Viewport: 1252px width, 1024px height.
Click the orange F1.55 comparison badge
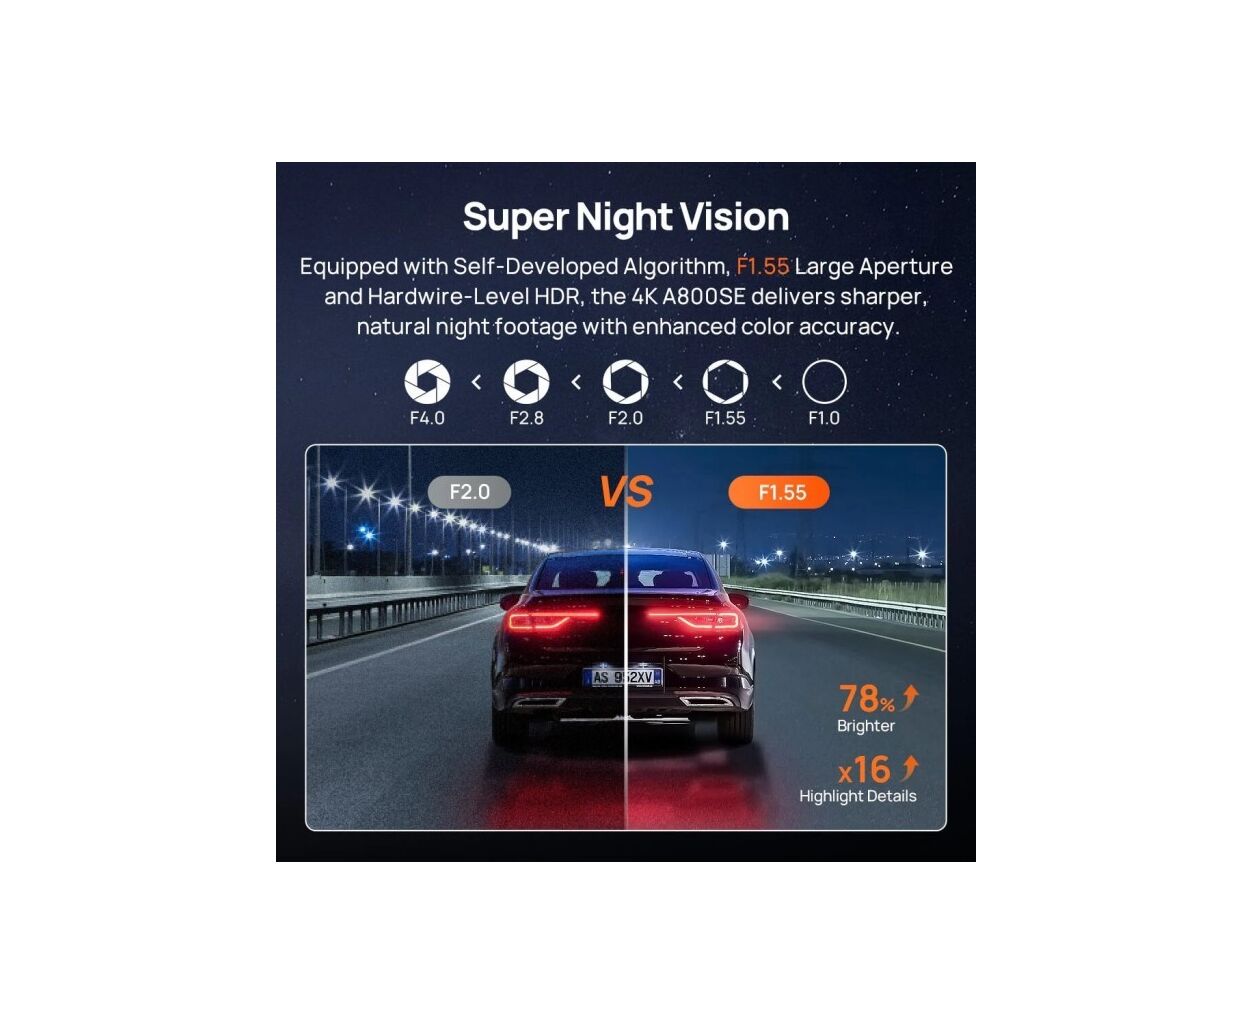click(779, 492)
